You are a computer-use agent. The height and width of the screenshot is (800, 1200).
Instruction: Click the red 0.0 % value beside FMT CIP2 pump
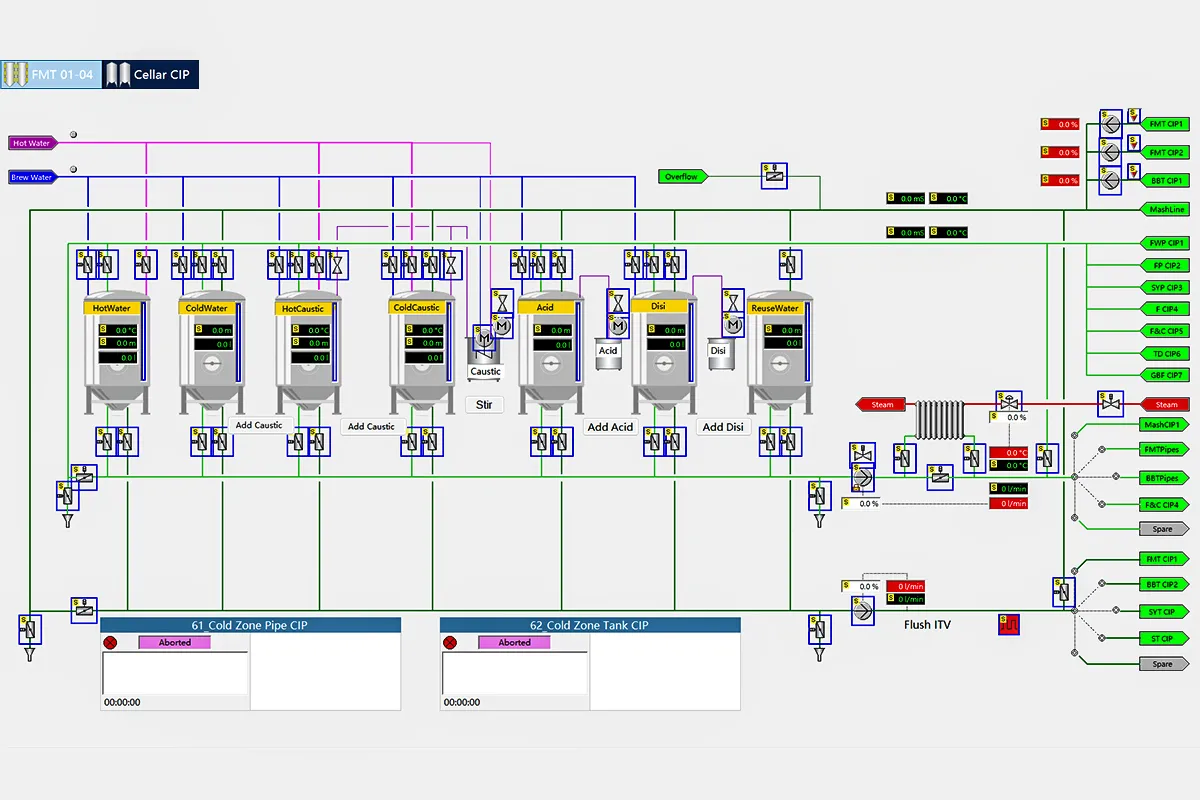(x=1060, y=152)
